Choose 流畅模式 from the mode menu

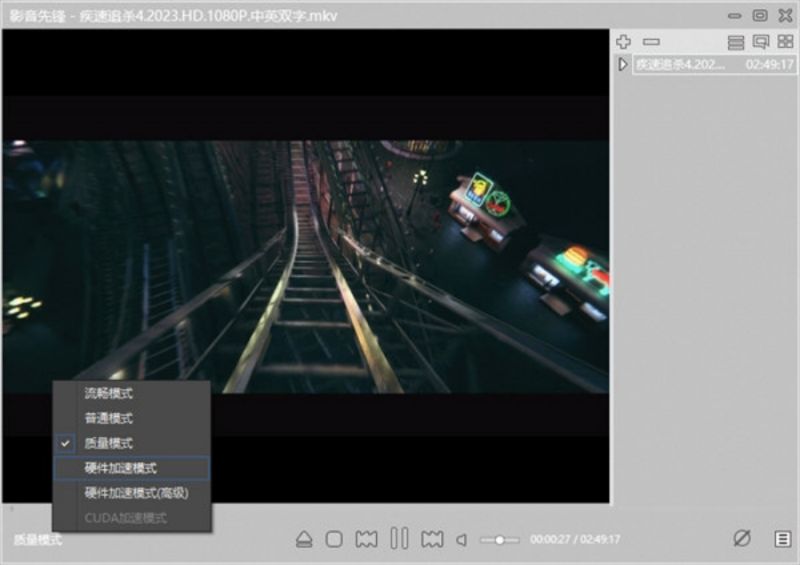coord(132,394)
